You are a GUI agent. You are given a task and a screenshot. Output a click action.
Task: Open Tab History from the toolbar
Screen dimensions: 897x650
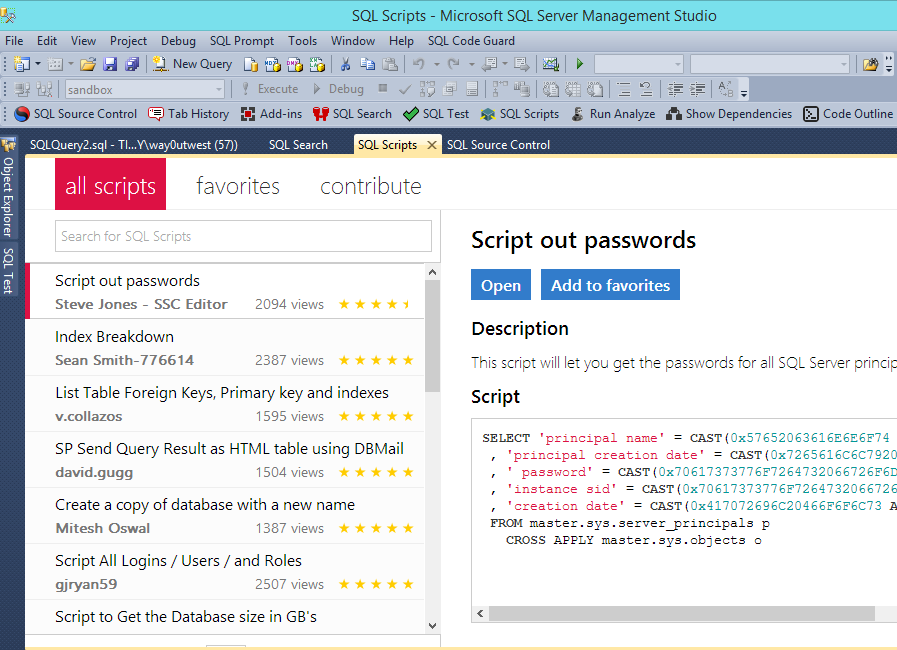point(189,114)
